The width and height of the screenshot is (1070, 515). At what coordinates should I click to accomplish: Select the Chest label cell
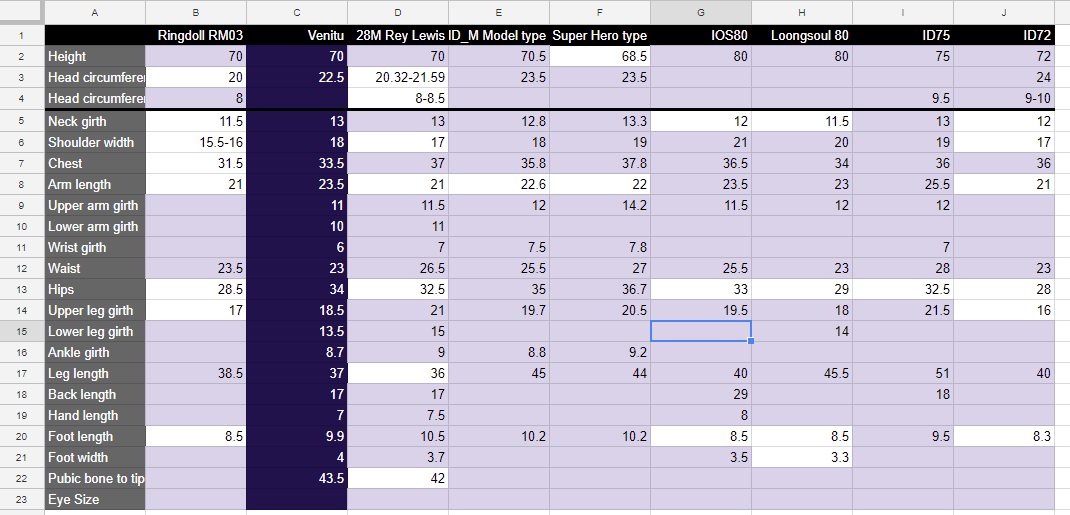point(95,164)
